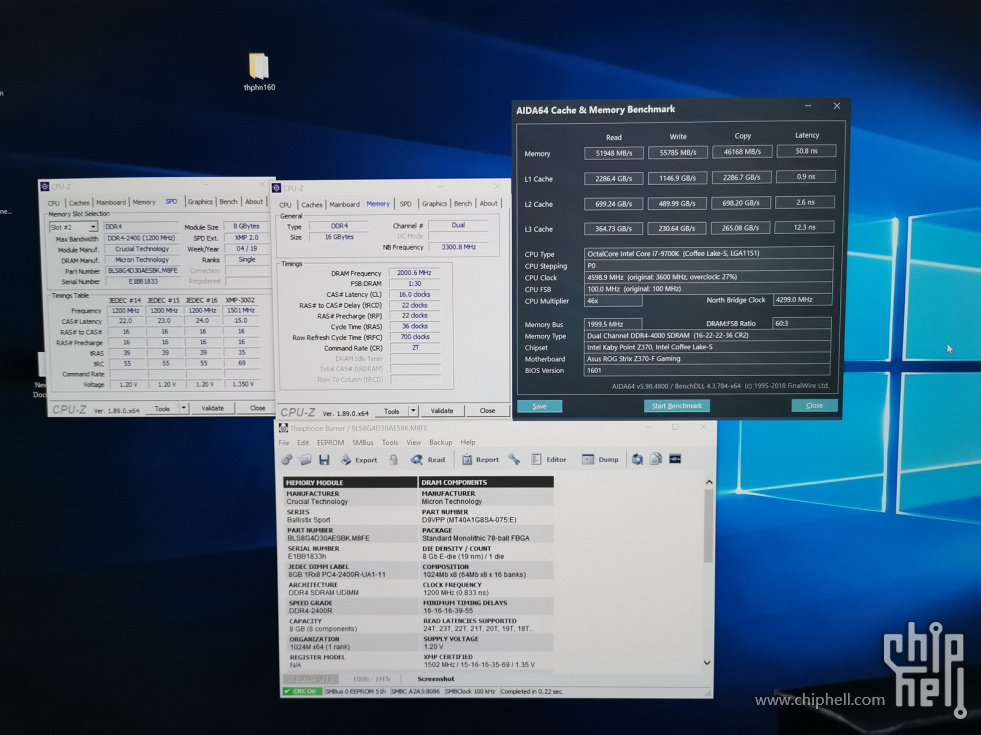The image size is (981, 735).
Task: Switch to About tab in CPU-Z SPD window
Action: tap(254, 202)
